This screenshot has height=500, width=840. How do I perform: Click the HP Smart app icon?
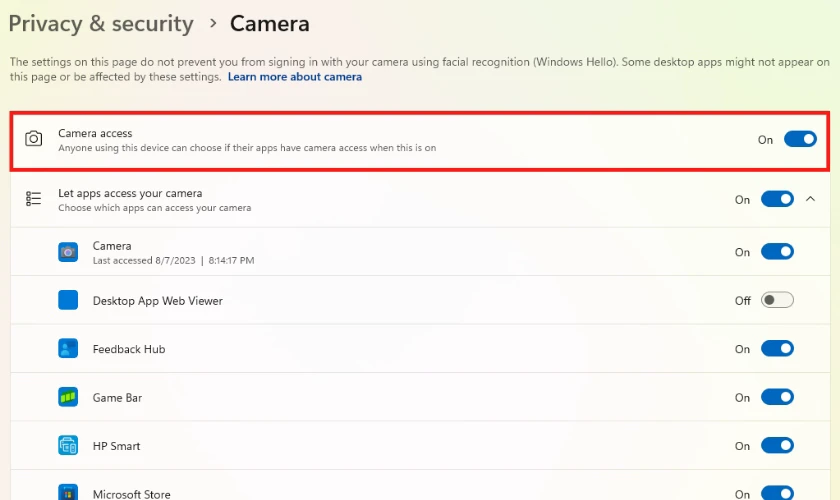(x=68, y=445)
